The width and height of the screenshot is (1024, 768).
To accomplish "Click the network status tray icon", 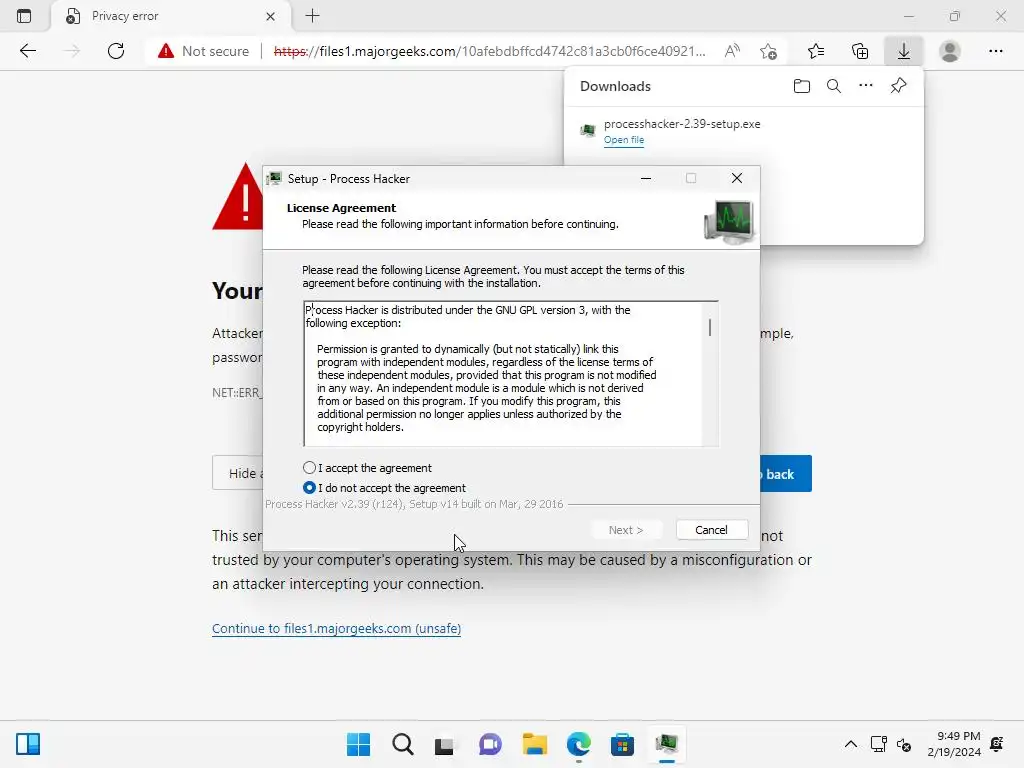I will pyautogui.click(x=878, y=744).
